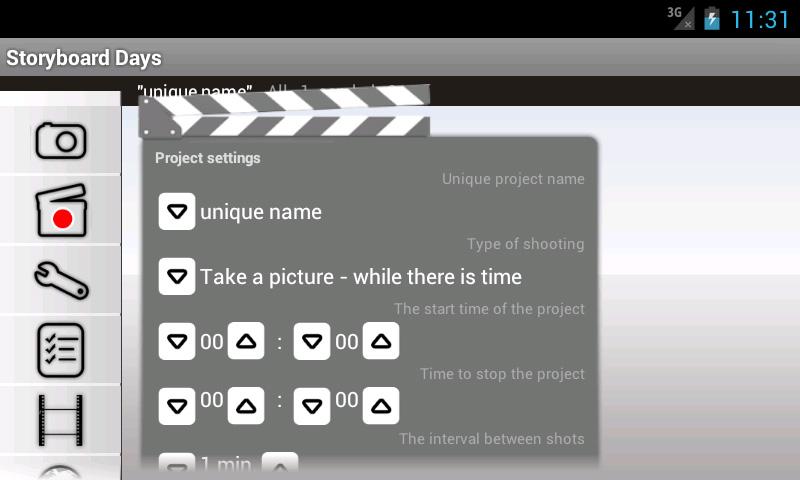Viewport: 800px width, 480px height.
Task: Increase stop time hours
Action: pos(246,406)
